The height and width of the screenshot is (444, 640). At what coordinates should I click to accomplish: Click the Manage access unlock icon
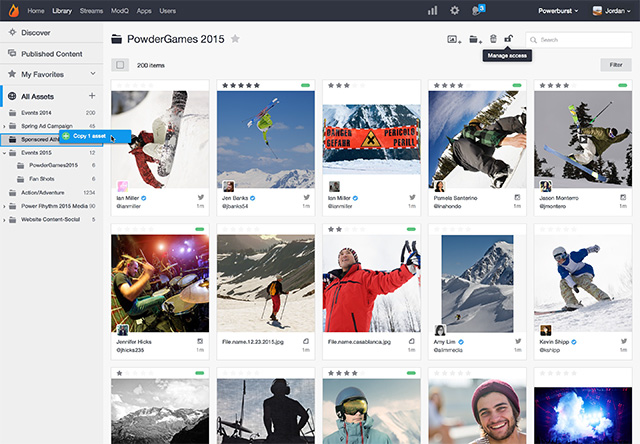click(x=509, y=39)
